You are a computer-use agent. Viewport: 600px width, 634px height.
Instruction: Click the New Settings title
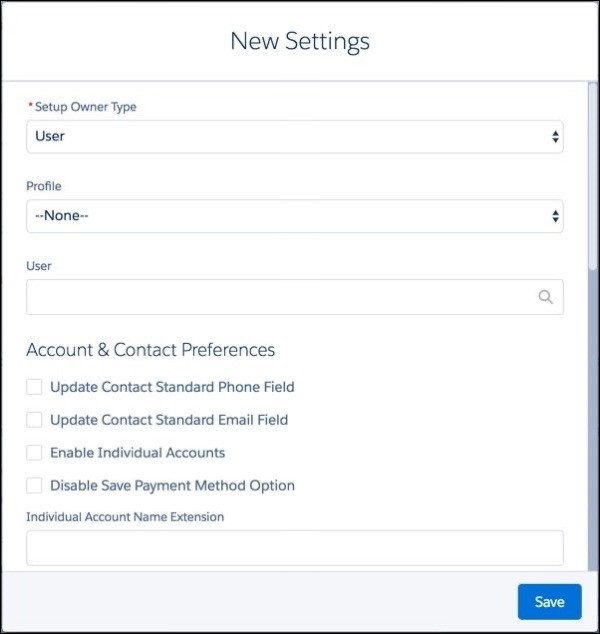[300, 41]
